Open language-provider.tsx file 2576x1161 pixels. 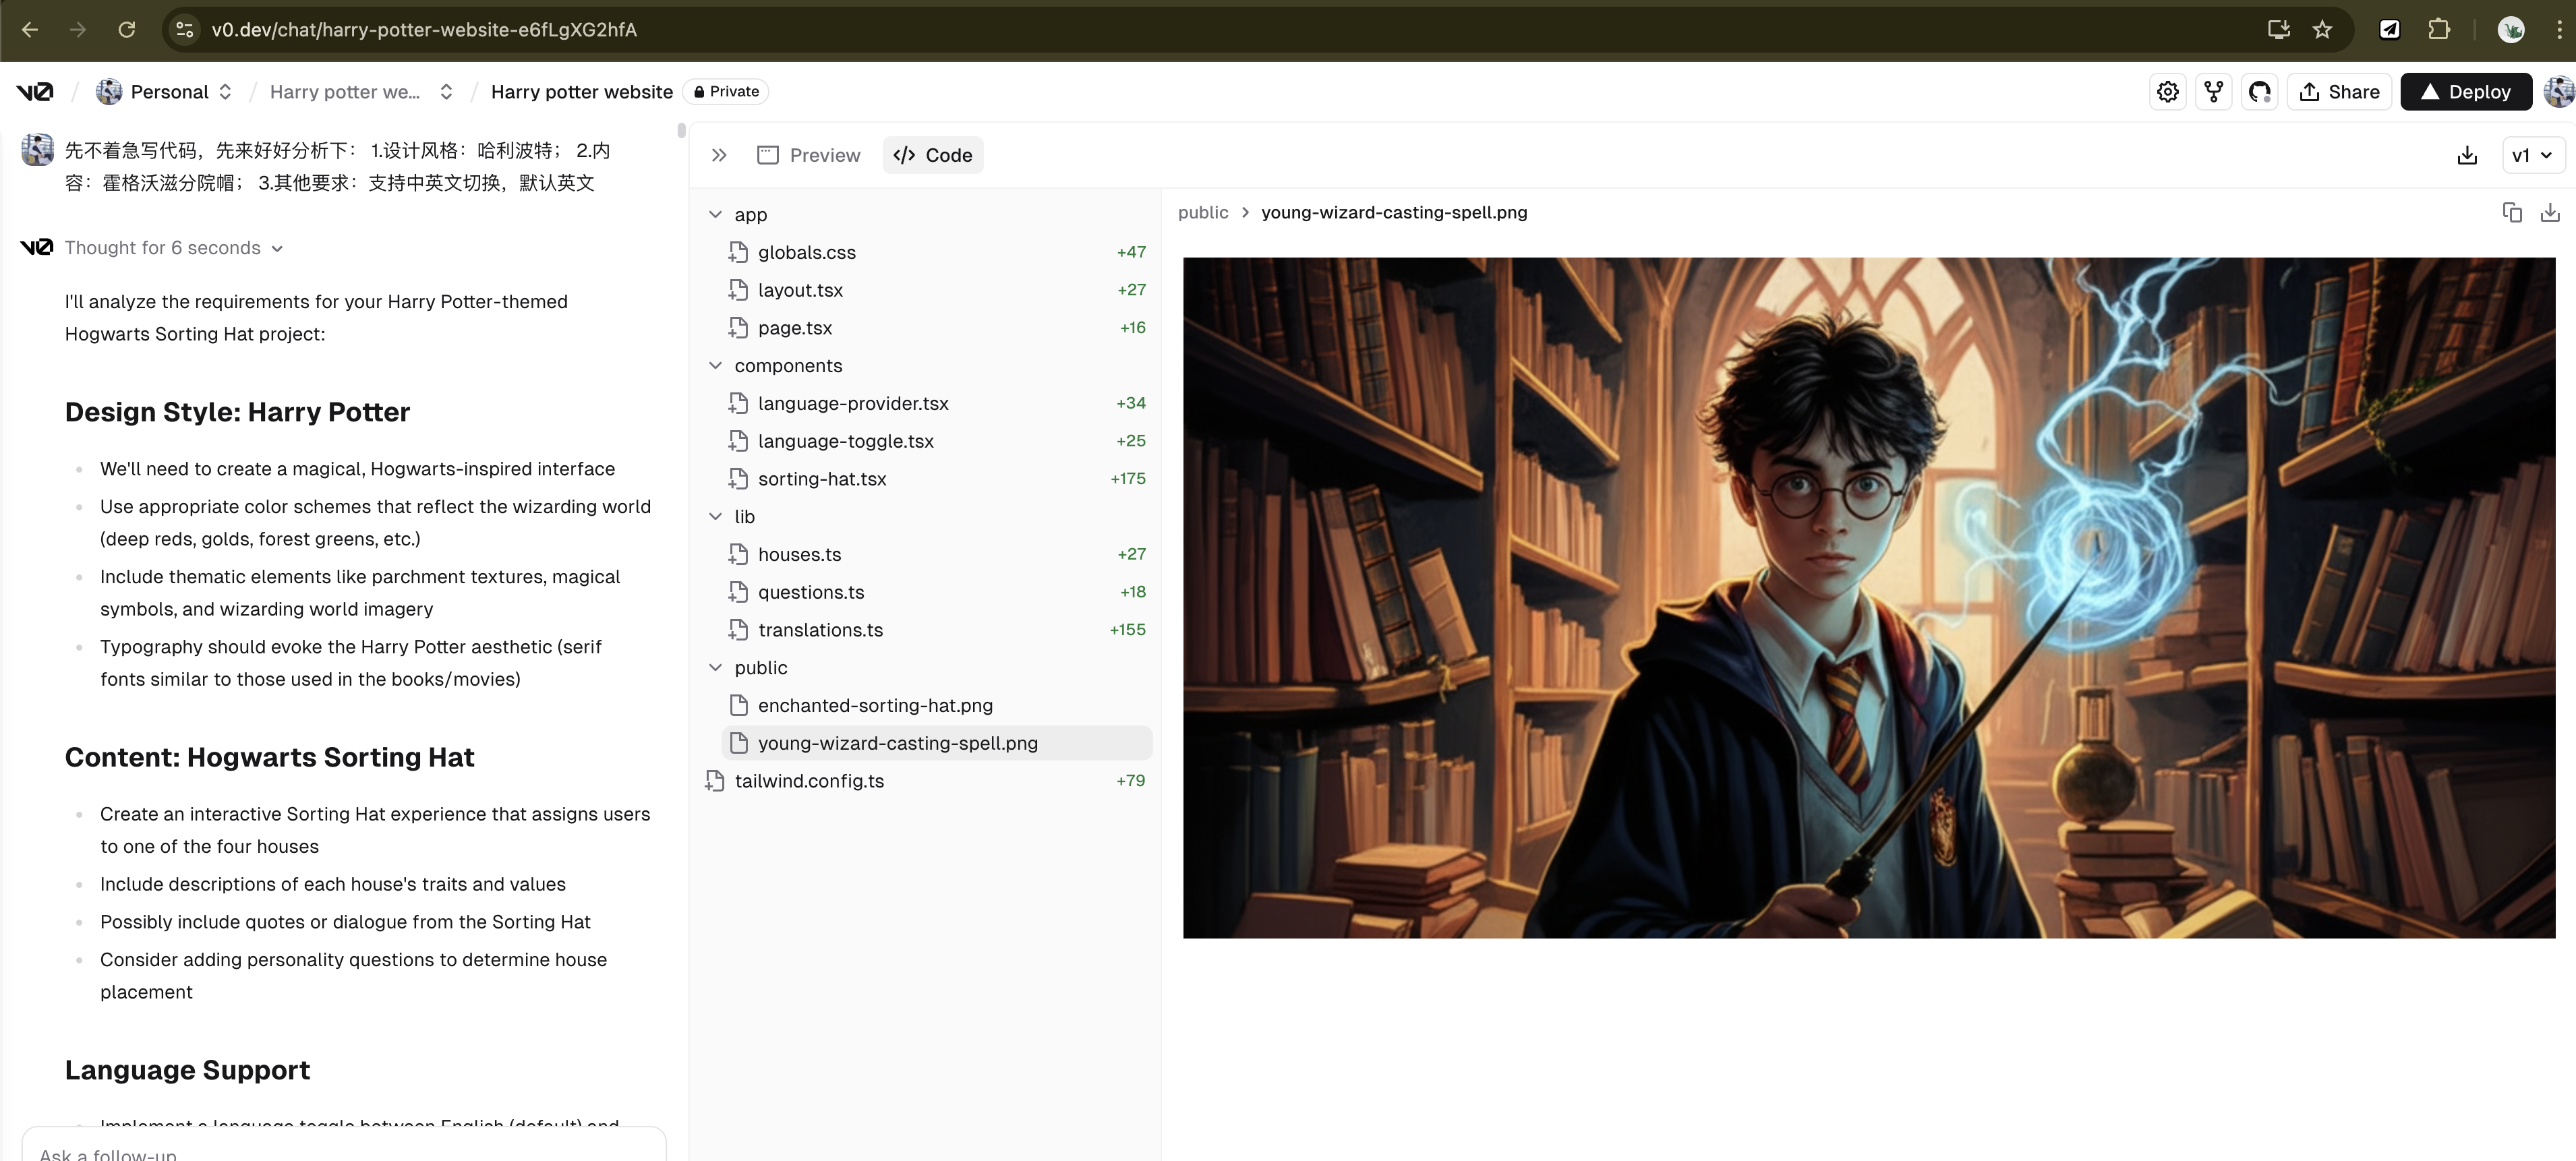[936, 403]
